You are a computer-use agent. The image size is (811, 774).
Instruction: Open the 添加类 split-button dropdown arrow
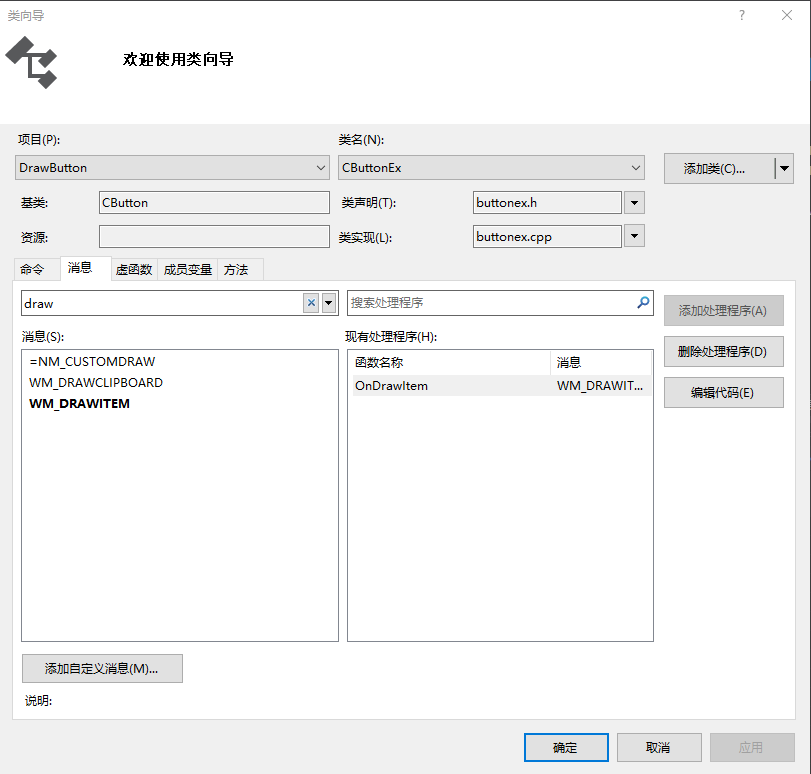783,168
